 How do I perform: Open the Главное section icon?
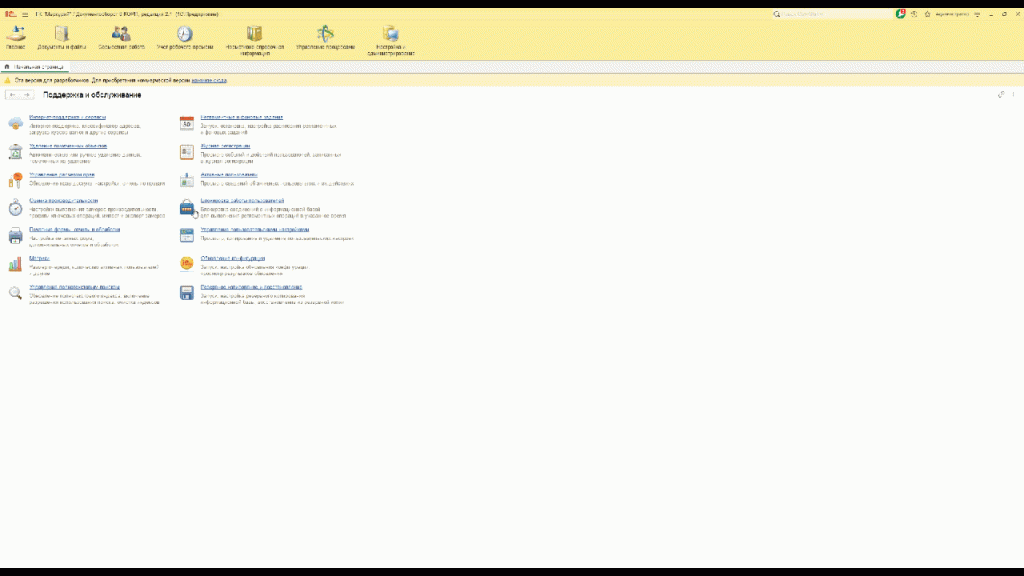pyautogui.click(x=16, y=33)
